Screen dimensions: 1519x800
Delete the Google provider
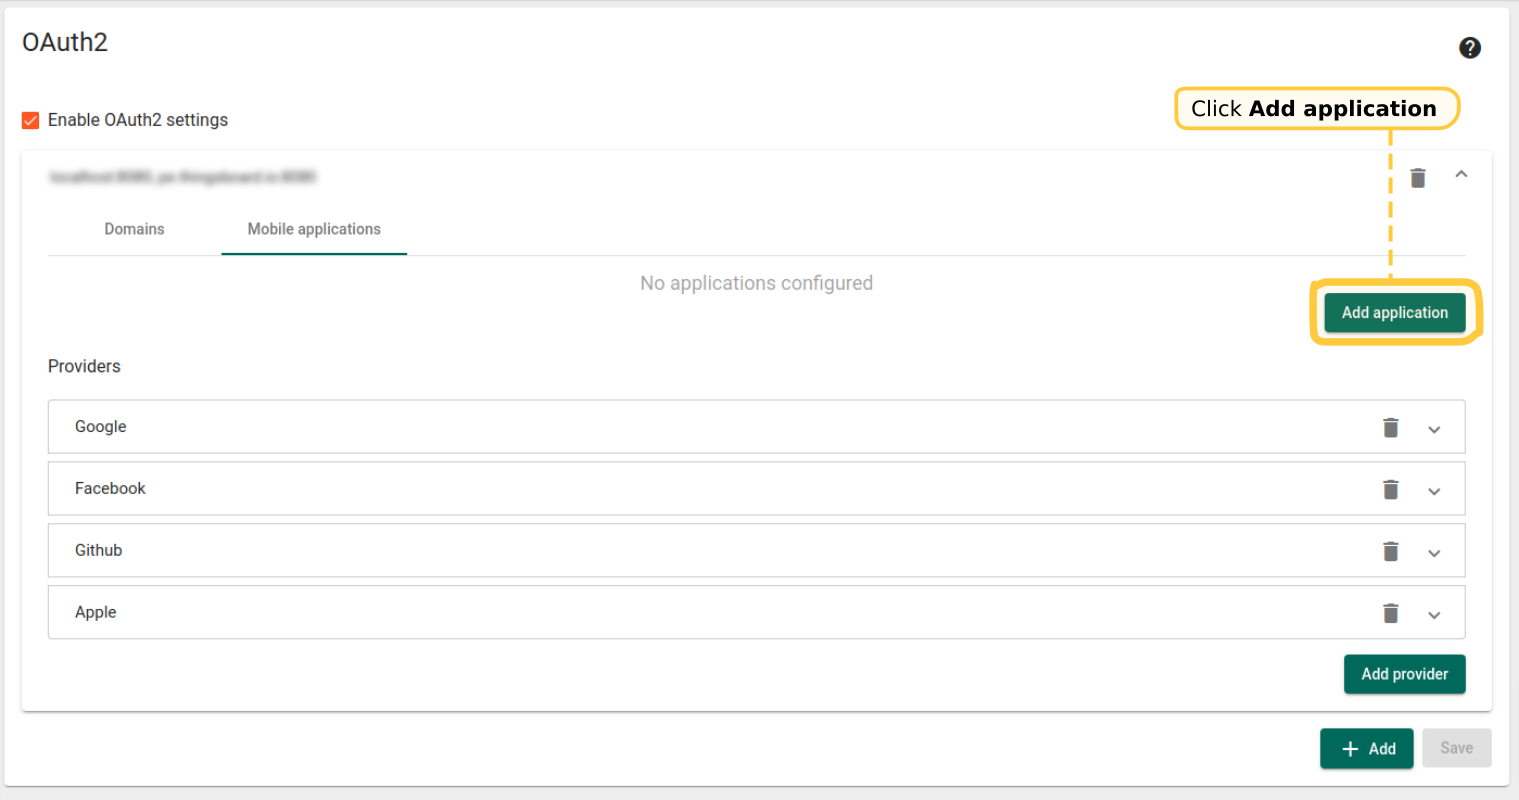(x=1390, y=428)
